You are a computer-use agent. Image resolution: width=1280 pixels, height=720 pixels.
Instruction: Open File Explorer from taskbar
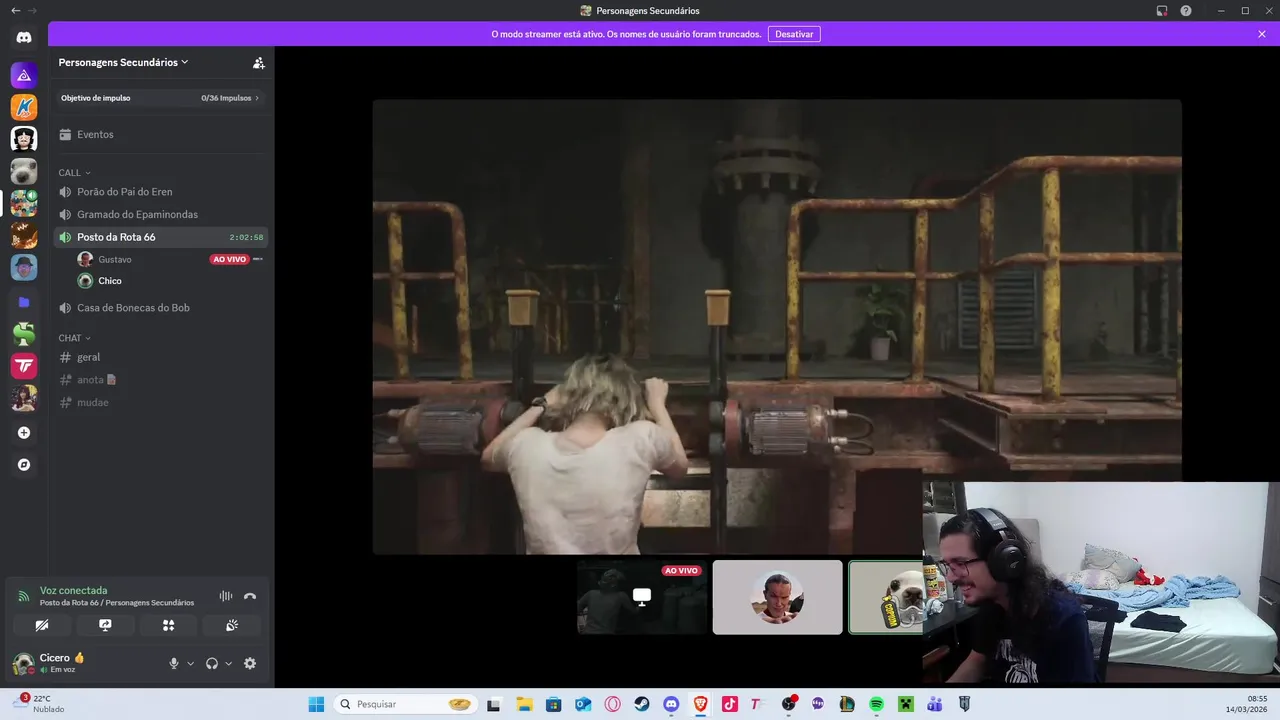pyautogui.click(x=524, y=704)
